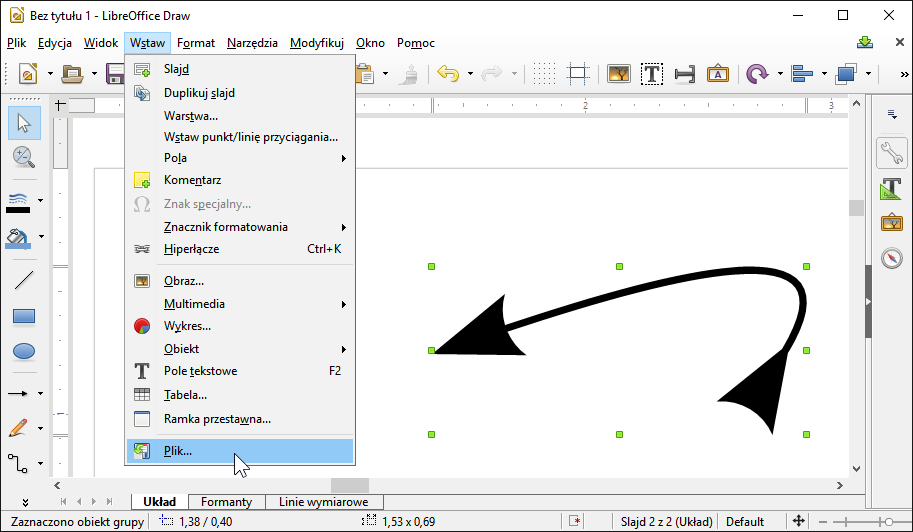Viewport: 913px width, 532px height.
Task: Select the Connector tool
Action: click(18, 463)
